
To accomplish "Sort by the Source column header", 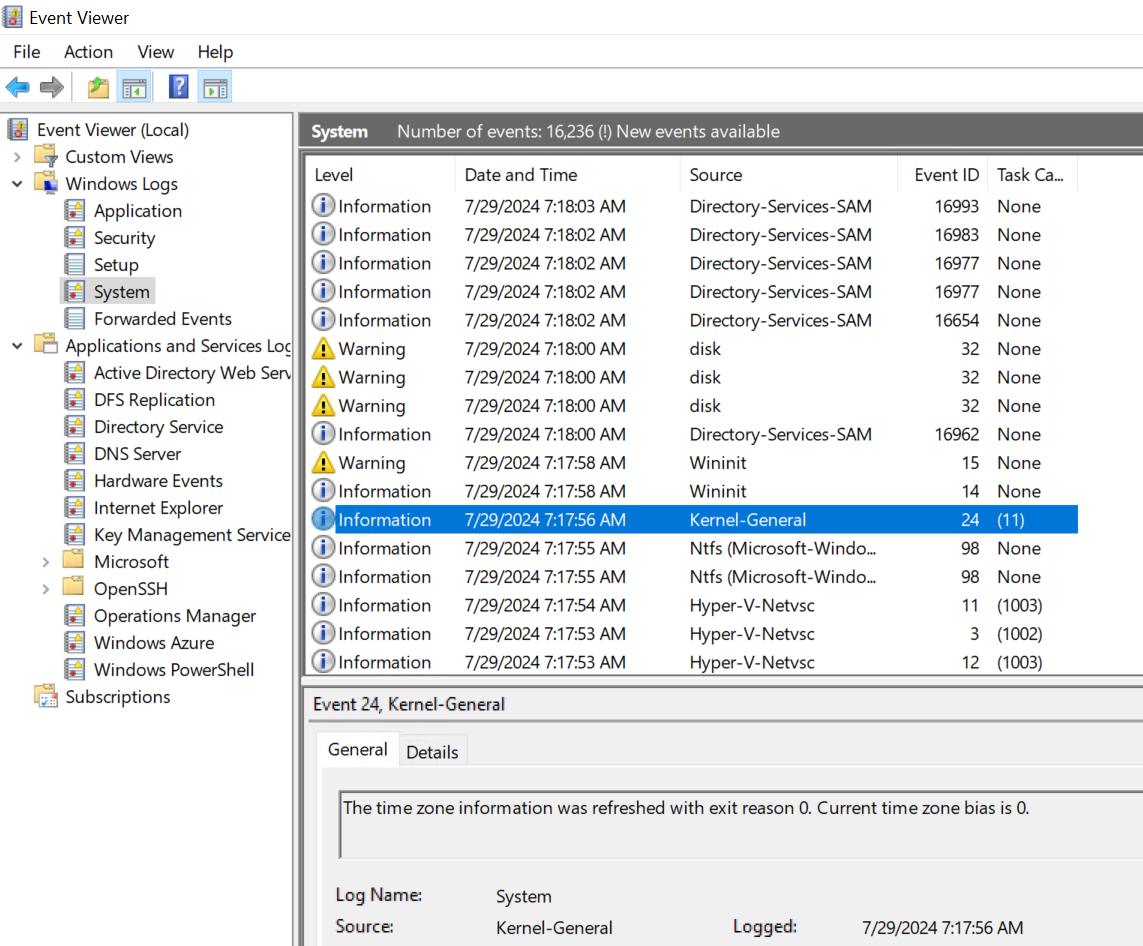I will pyautogui.click(x=789, y=175).
